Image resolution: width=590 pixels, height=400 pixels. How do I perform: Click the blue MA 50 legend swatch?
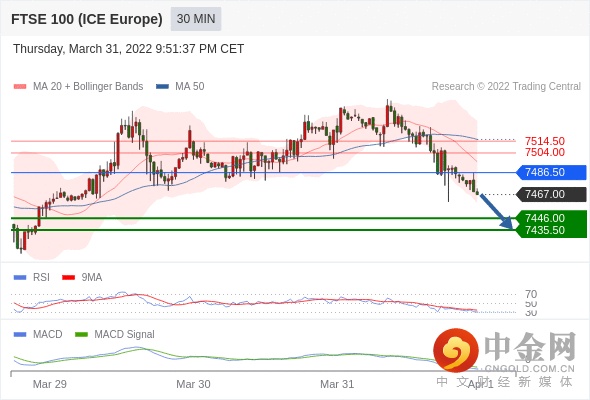pyautogui.click(x=162, y=87)
